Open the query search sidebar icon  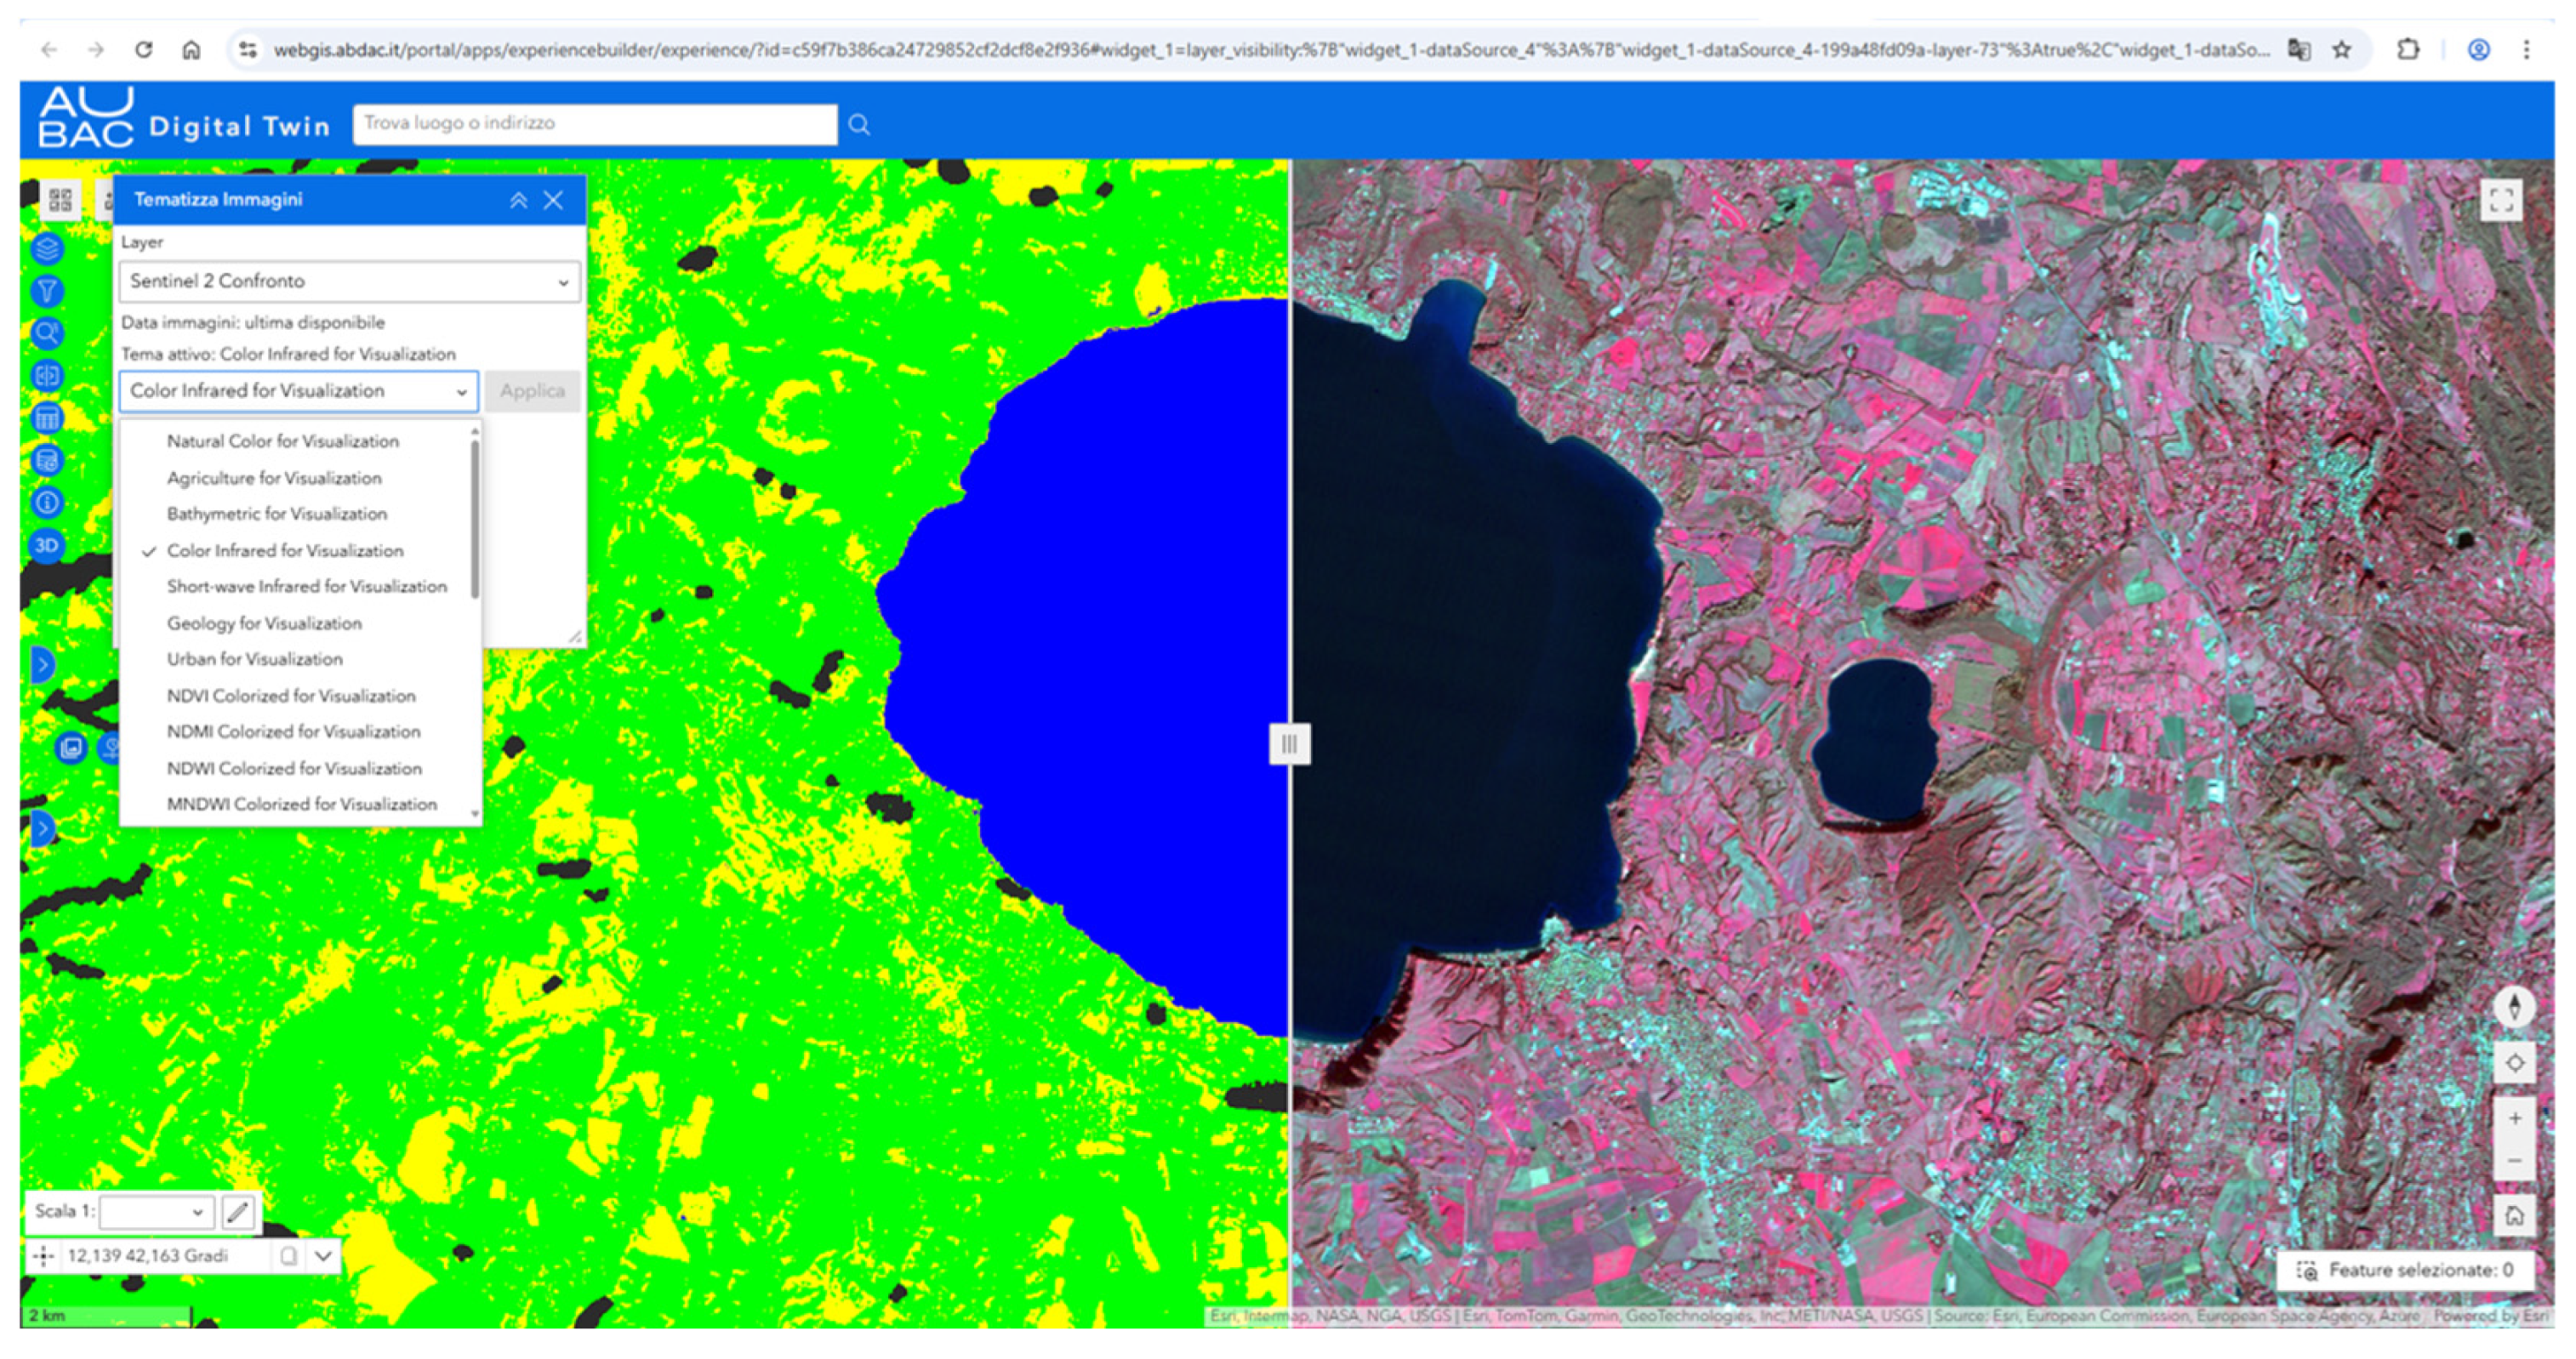tap(47, 333)
